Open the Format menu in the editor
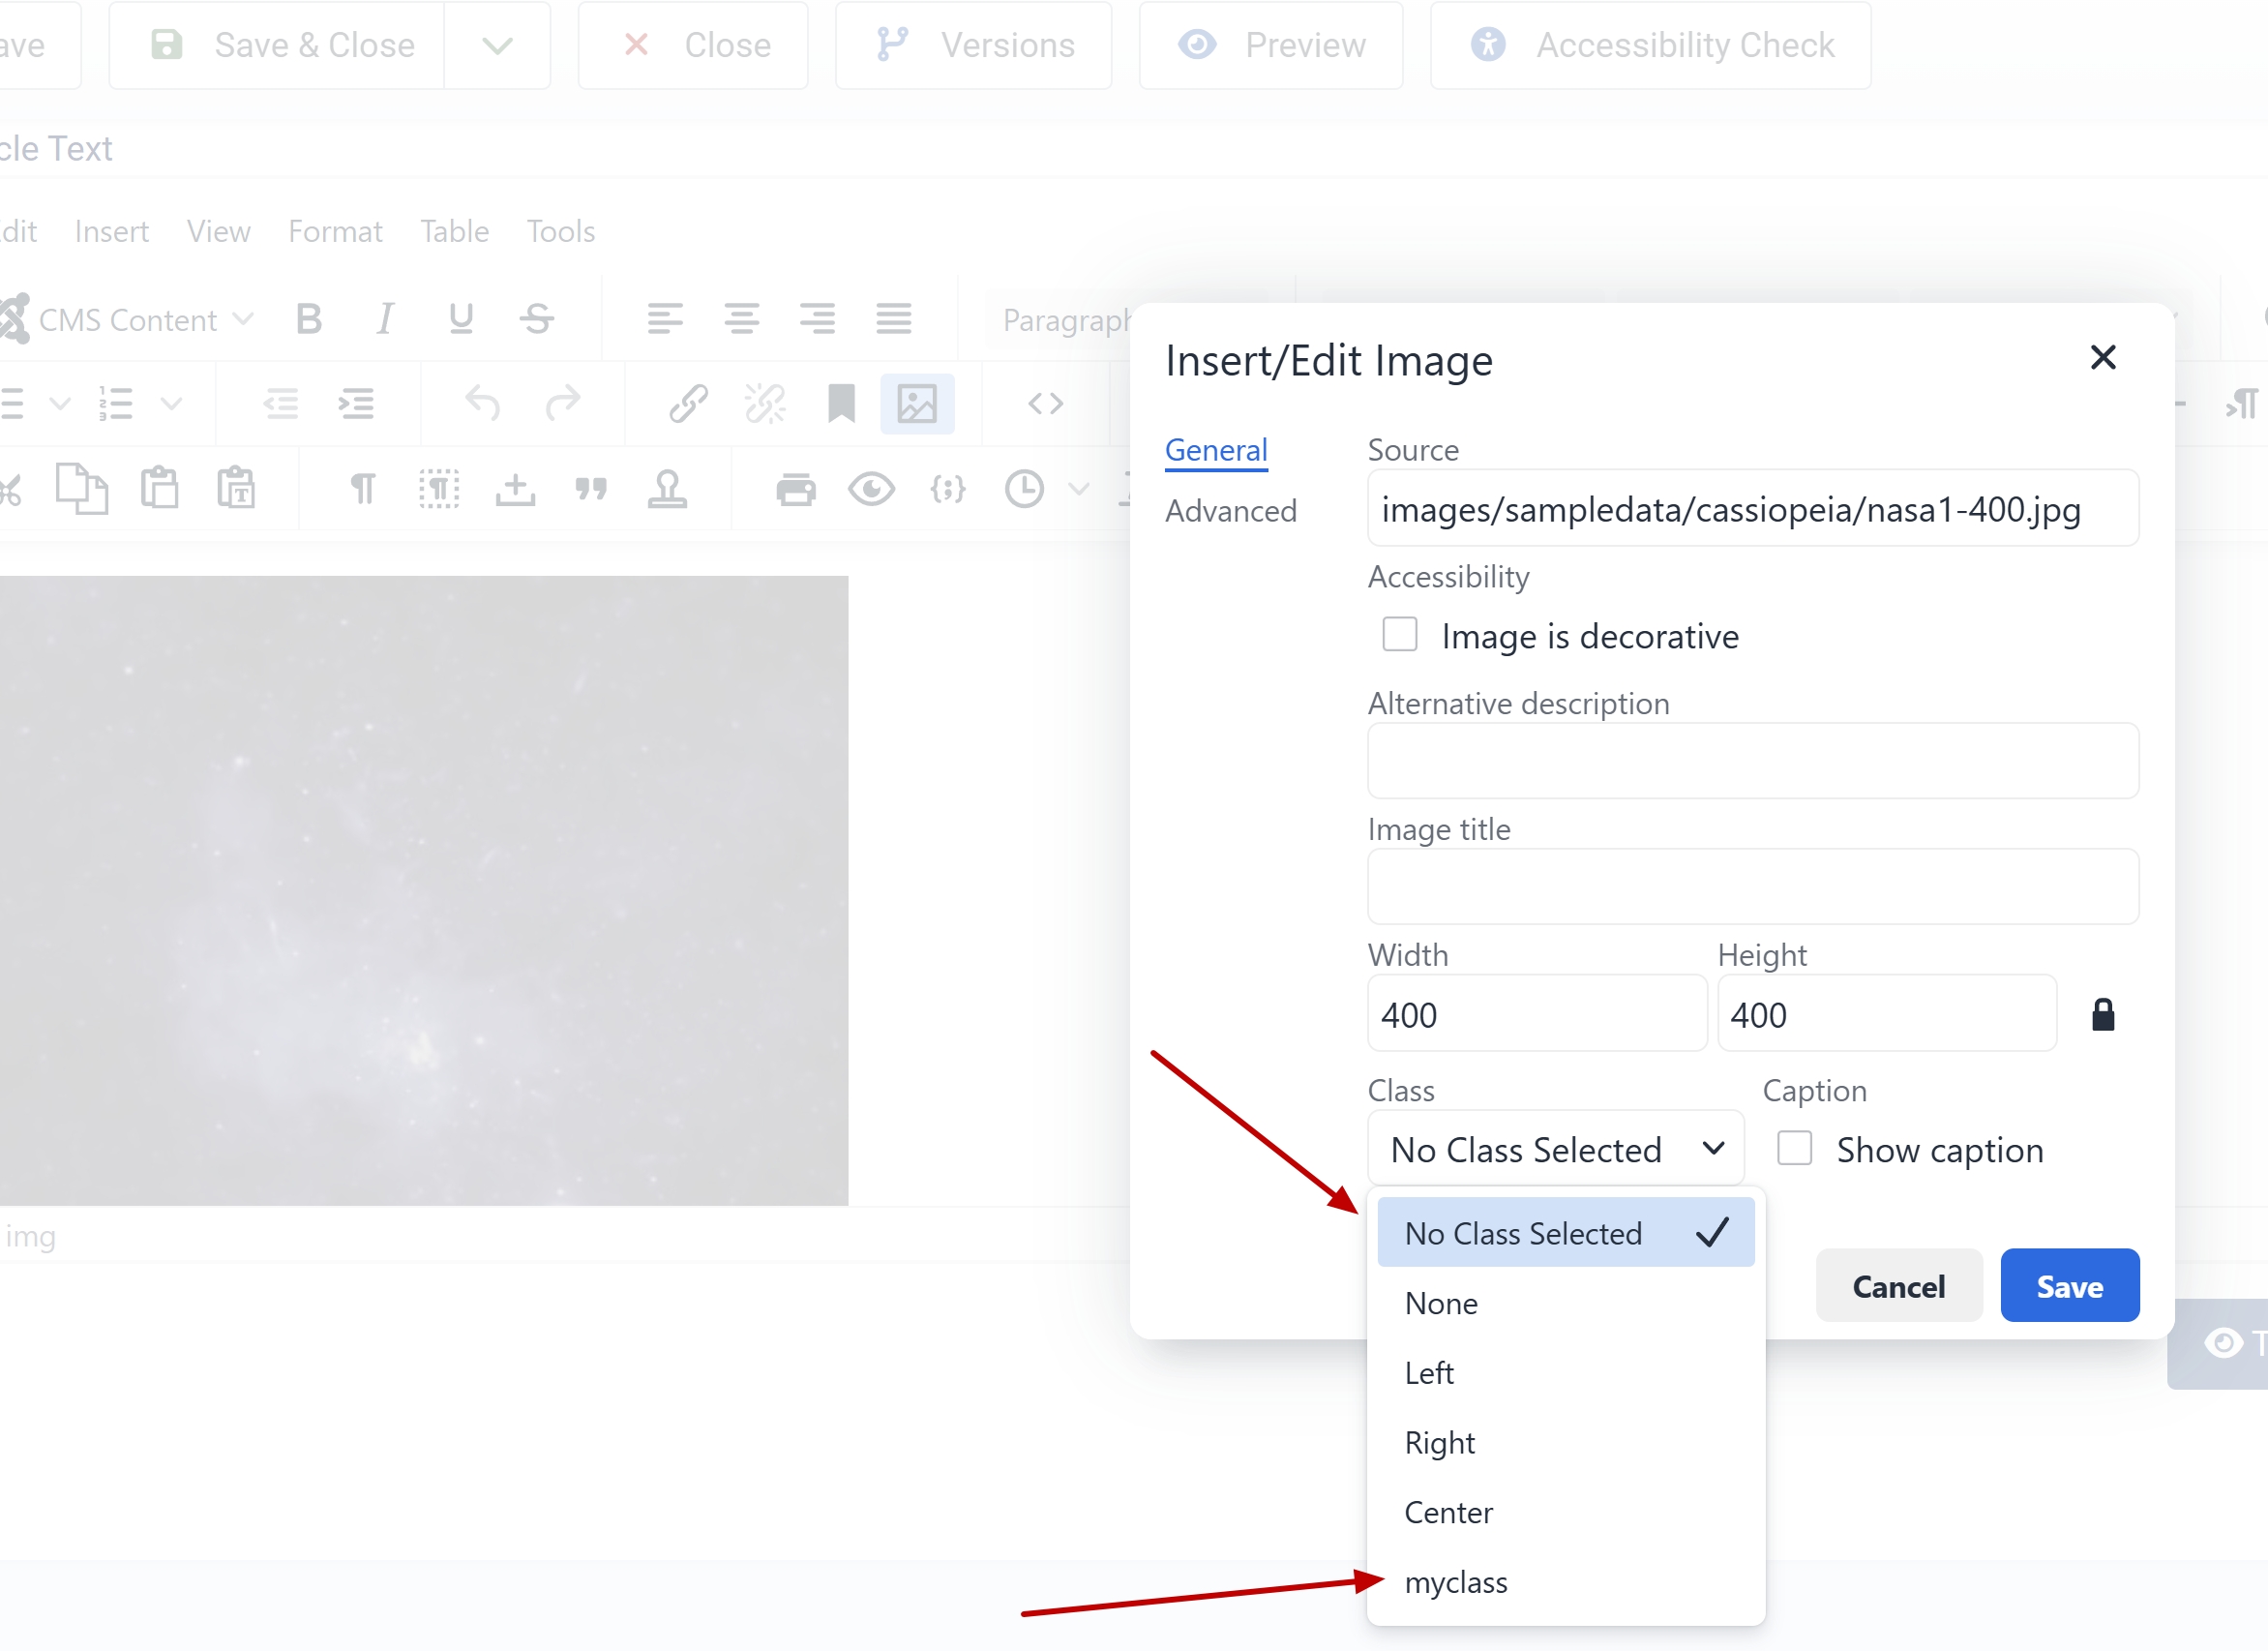 click(335, 231)
